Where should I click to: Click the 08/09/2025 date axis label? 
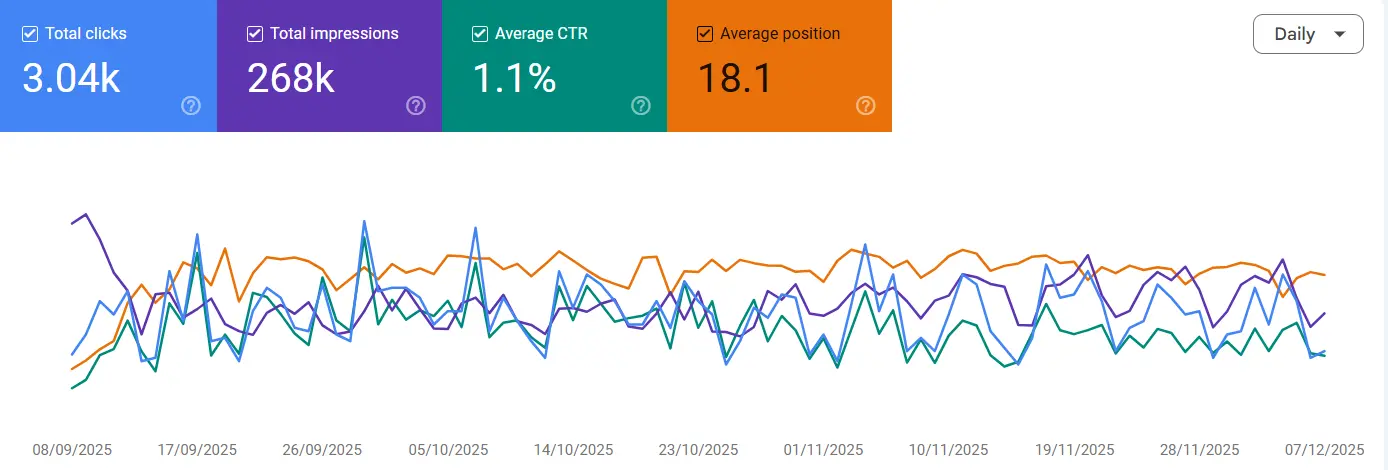click(72, 450)
